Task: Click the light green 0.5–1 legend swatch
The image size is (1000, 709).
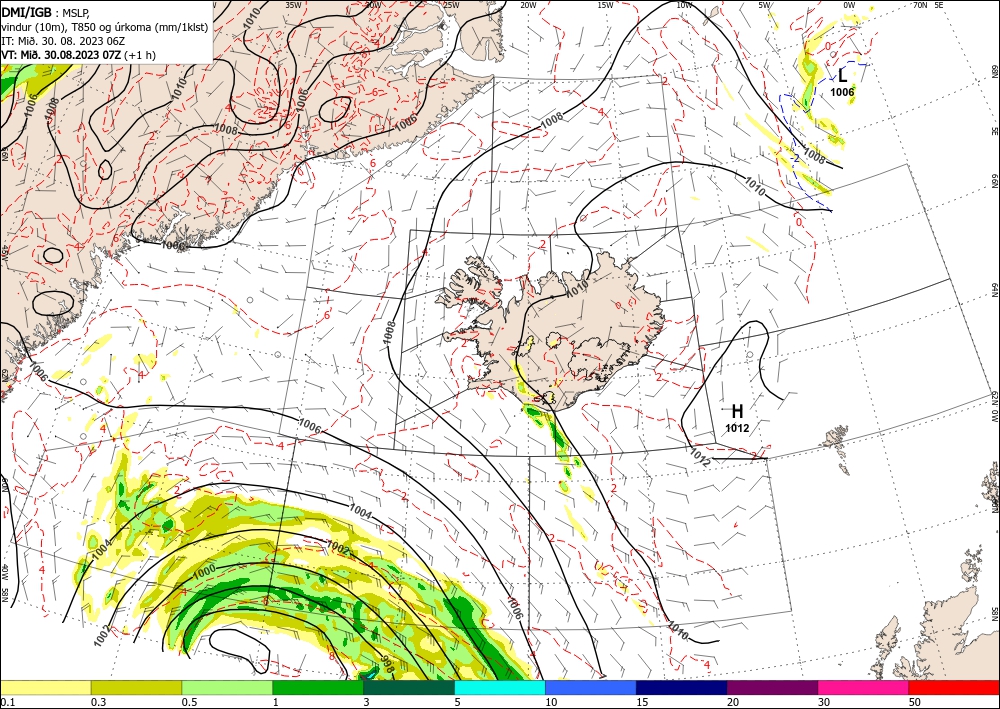Action: point(227,687)
